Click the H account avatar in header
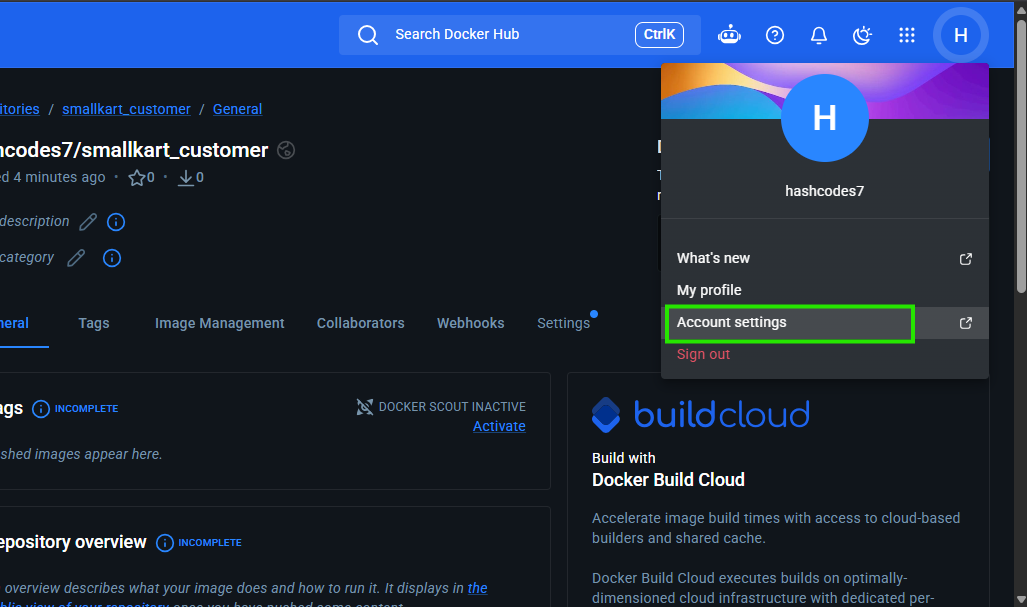This screenshot has height=607, width=1027. 960,35
